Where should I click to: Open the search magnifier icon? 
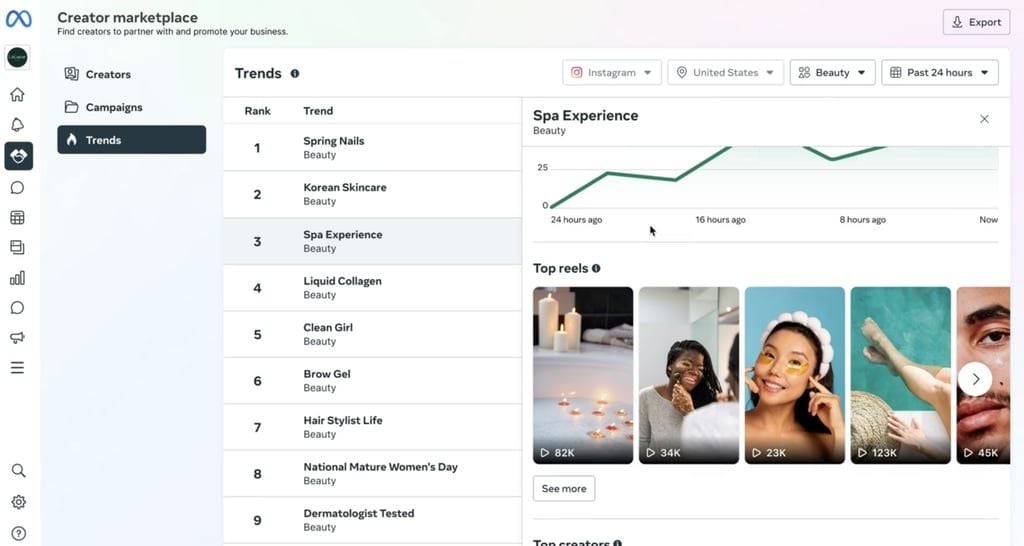coord(18,470)
